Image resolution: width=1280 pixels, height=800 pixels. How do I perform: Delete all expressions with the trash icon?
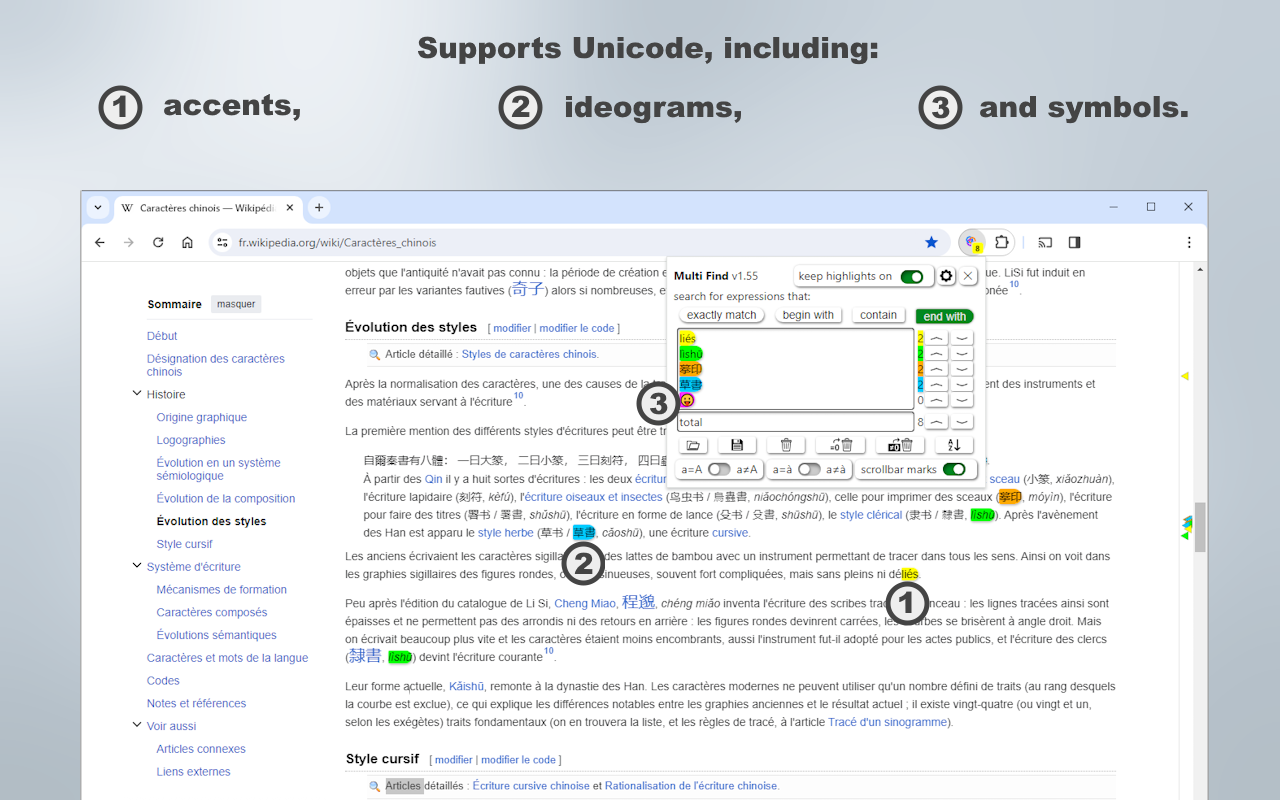[x=786, y=445]
